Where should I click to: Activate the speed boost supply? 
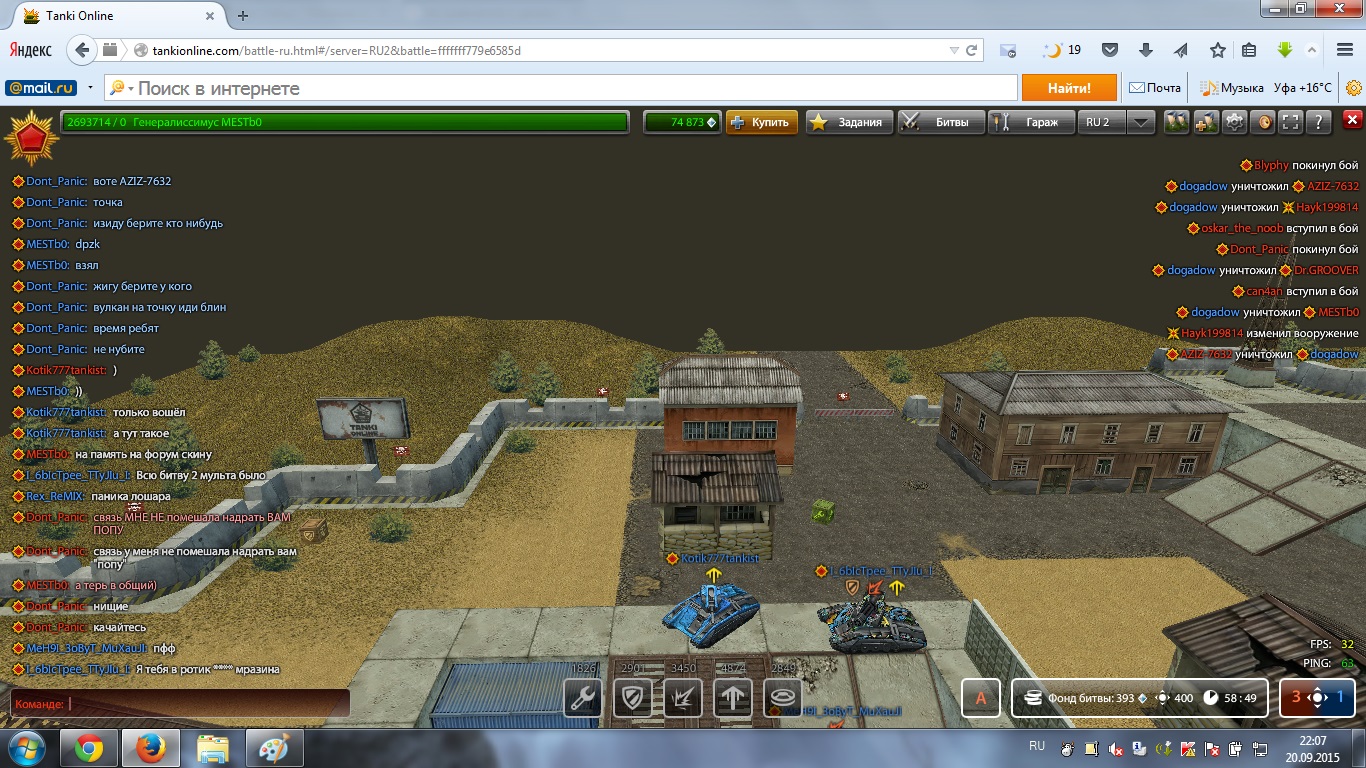coord(733,698)
